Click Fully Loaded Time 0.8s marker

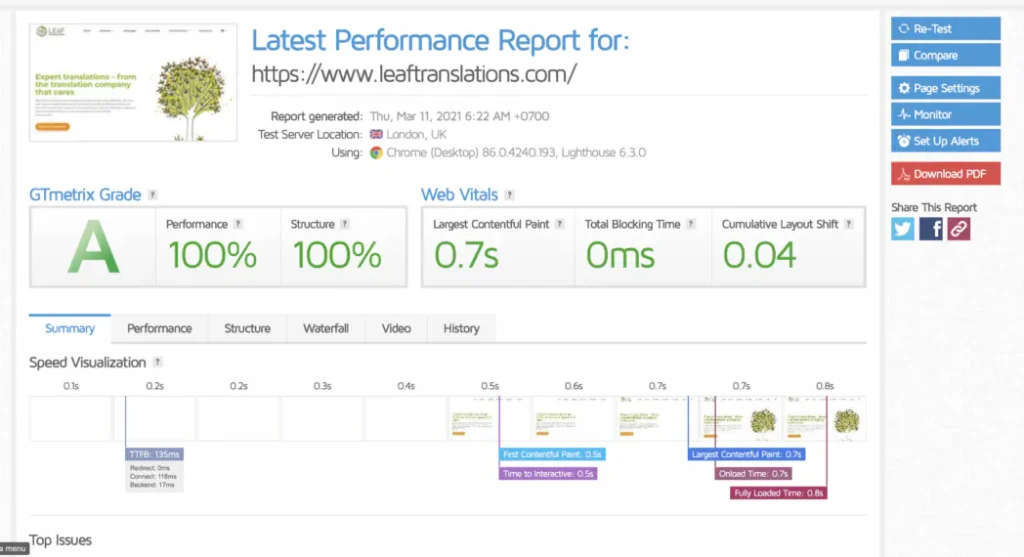tap(778, 493)
